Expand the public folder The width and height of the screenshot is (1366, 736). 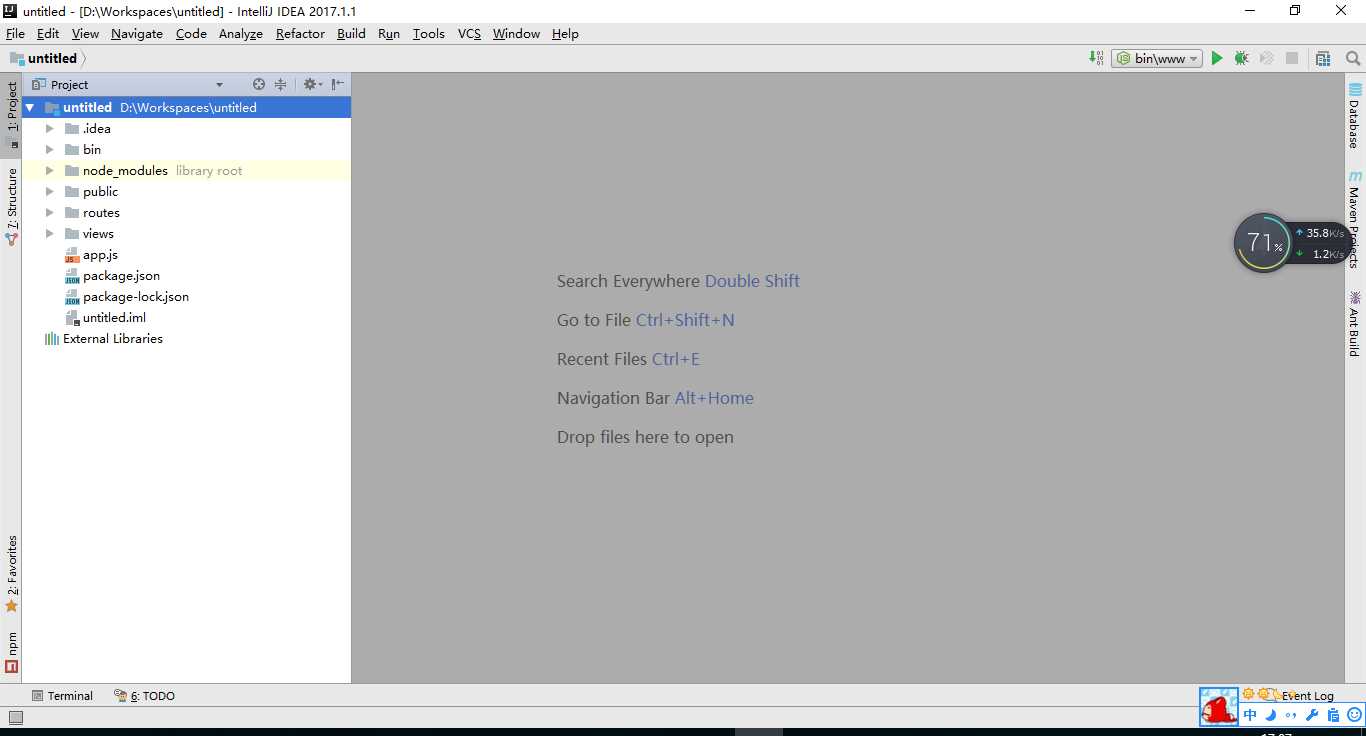point(50,192)
